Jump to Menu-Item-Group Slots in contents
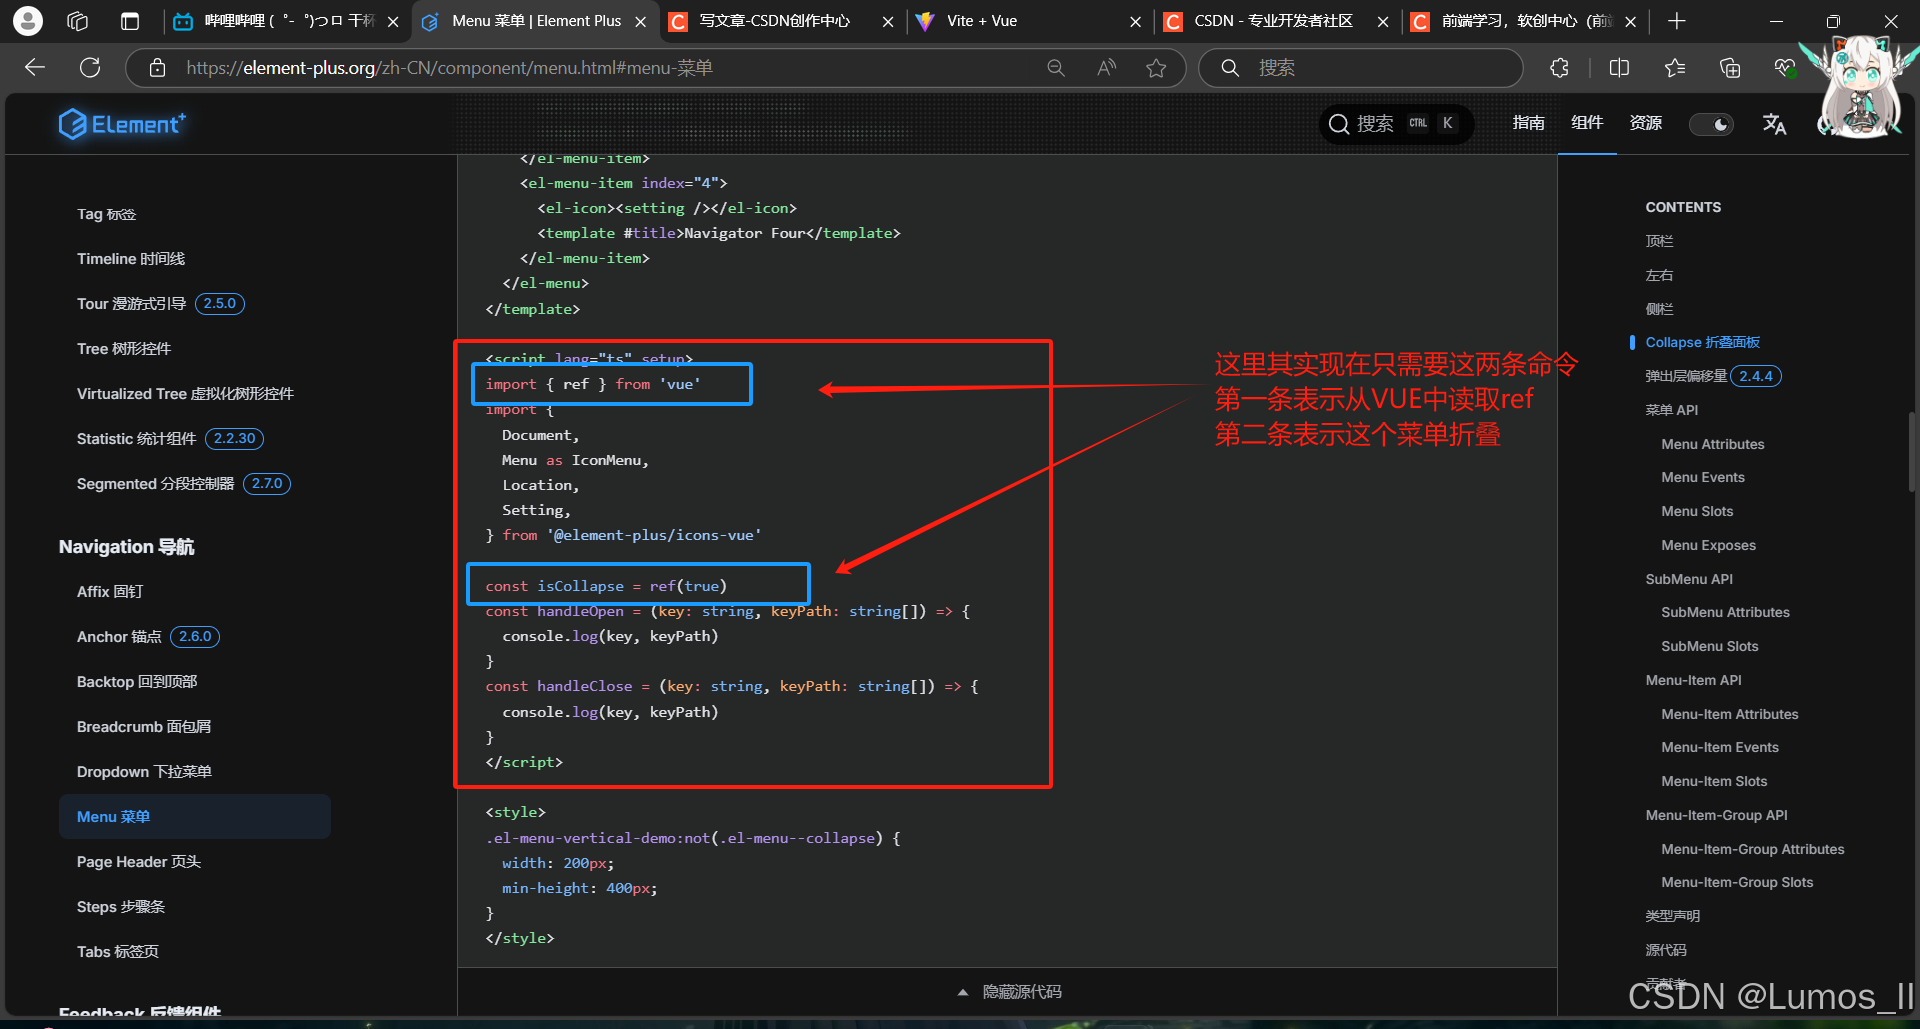1920x1029 pixels. 1737,882
